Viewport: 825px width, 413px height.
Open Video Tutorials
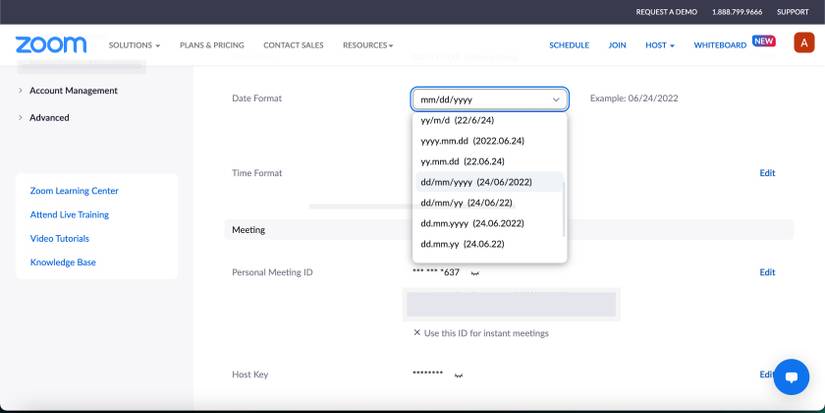(x=59, y=238)
